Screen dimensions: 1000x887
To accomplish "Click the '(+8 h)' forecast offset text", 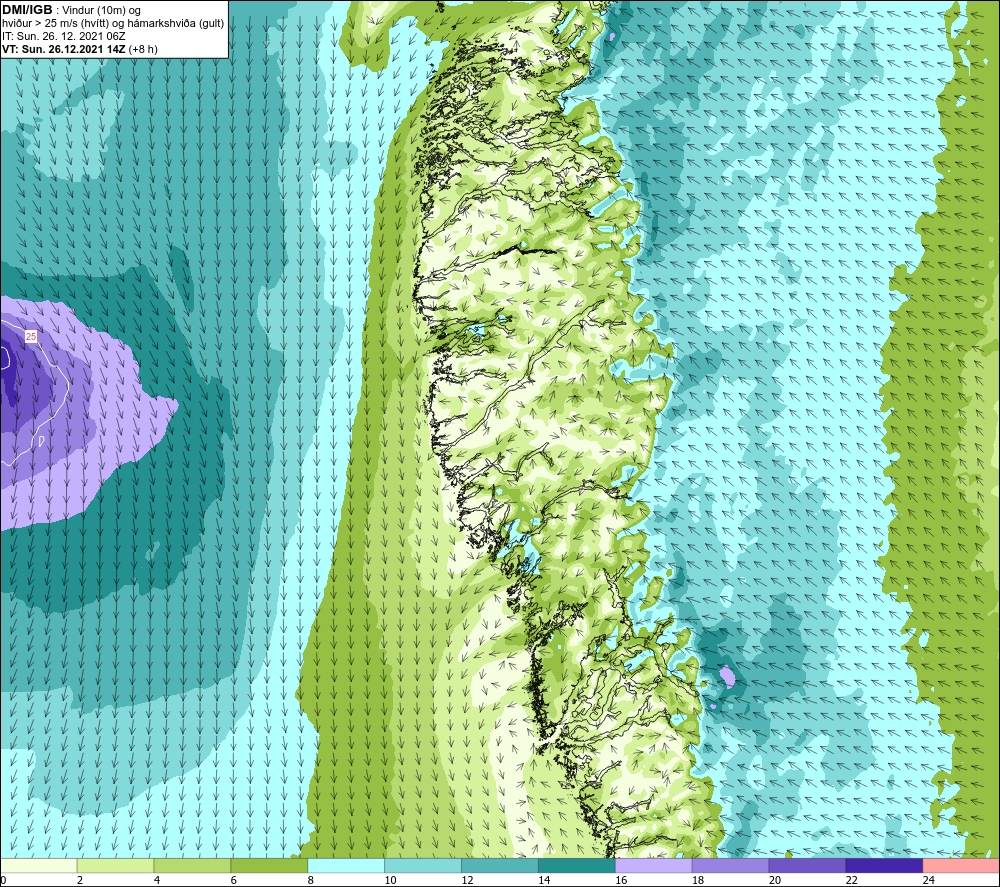I will (x=143, y=49).
